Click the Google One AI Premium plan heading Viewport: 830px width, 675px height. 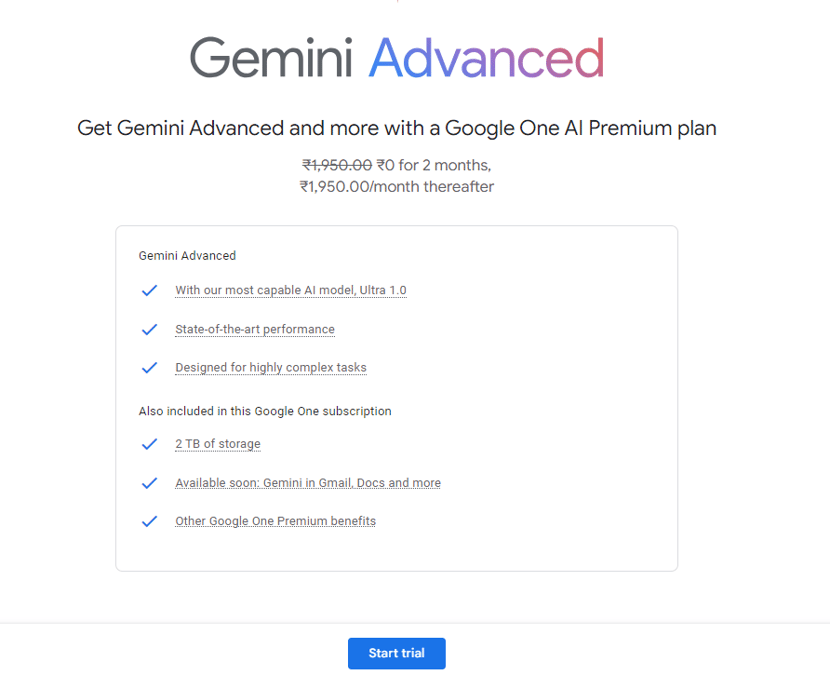coord(397,129)
